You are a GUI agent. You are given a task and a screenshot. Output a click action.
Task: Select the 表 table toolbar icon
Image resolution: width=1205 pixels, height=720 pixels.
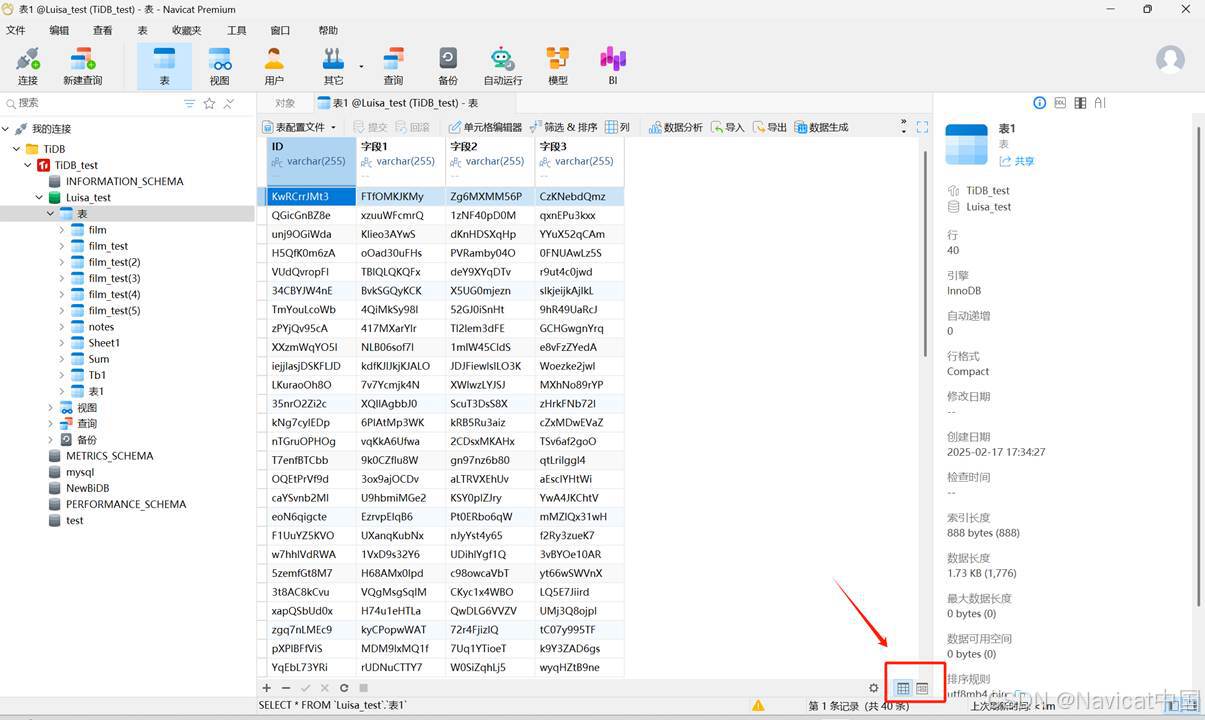tap(164, 66)
